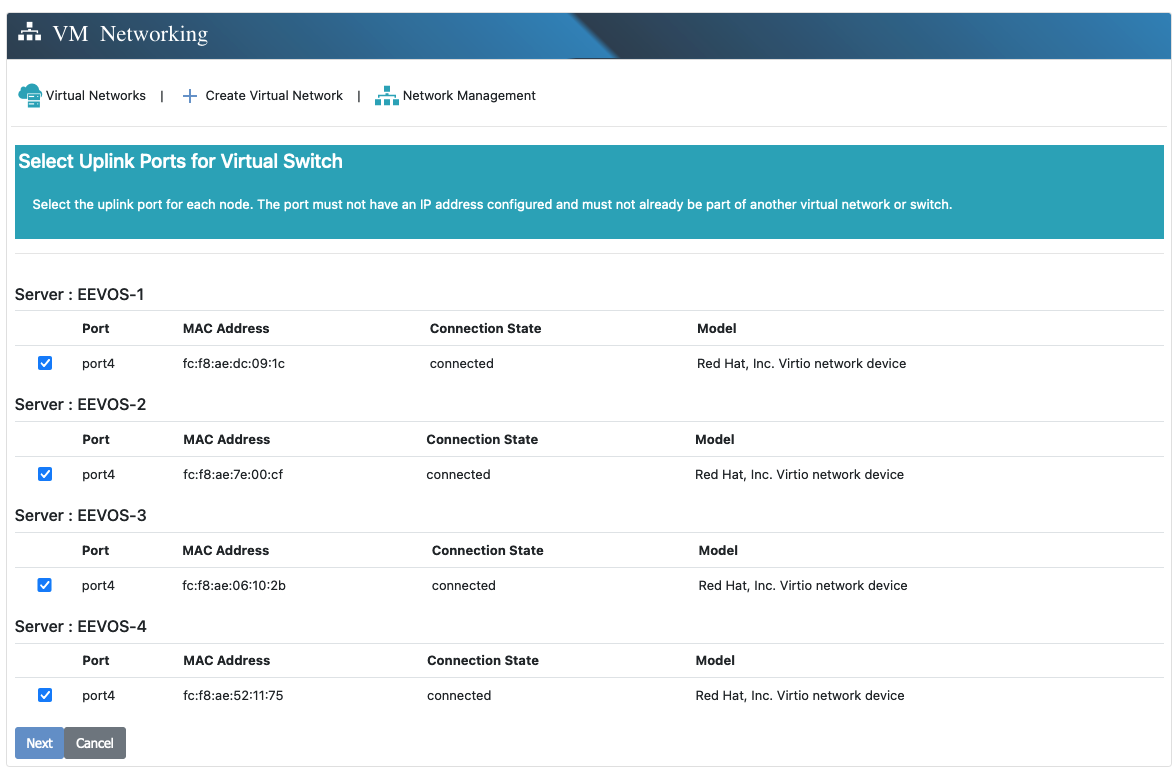Viewport: 1176px width, 771px height.
Task: Click EEVOS-4 MAC address fc:f8:ae:52:11:75
Action: point(233,696)
